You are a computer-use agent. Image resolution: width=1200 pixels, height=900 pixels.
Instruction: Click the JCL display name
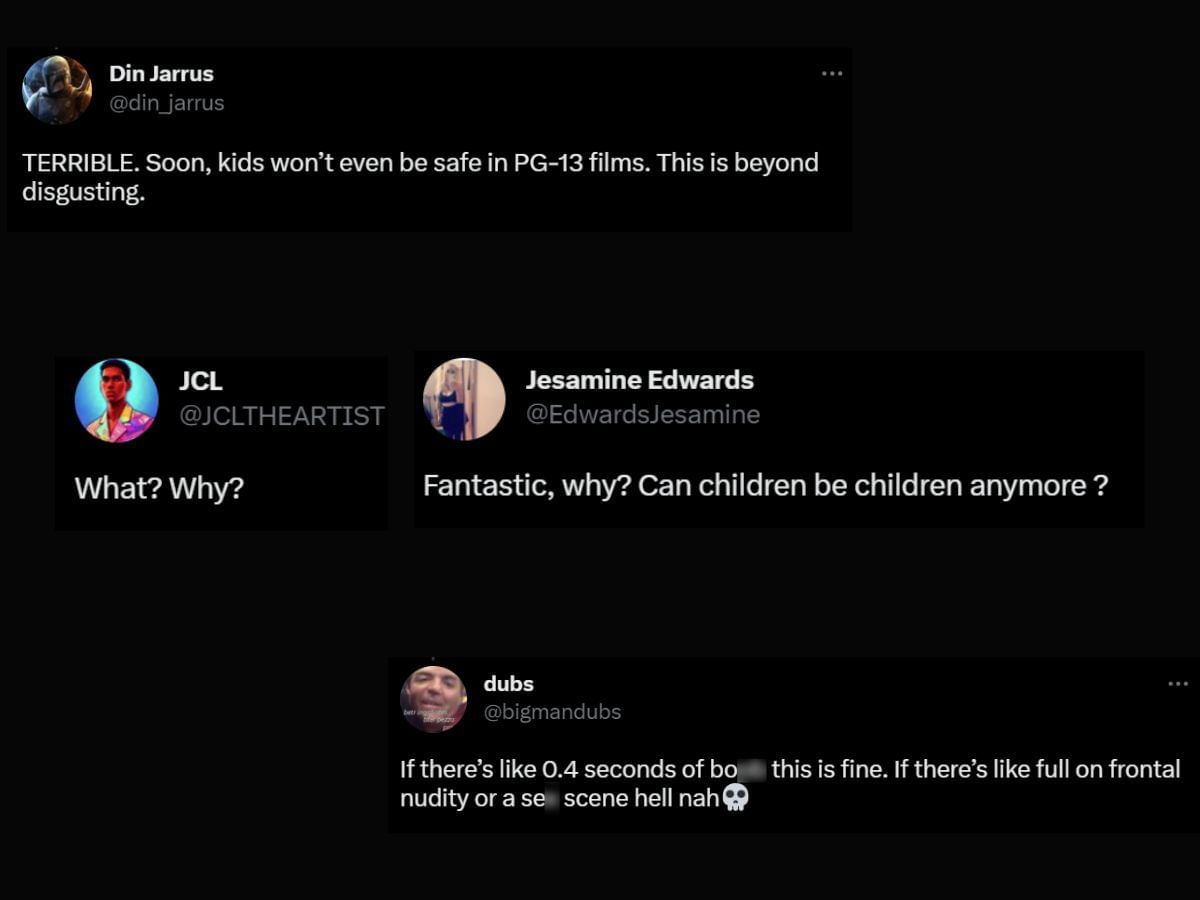[x=200, y=381]
